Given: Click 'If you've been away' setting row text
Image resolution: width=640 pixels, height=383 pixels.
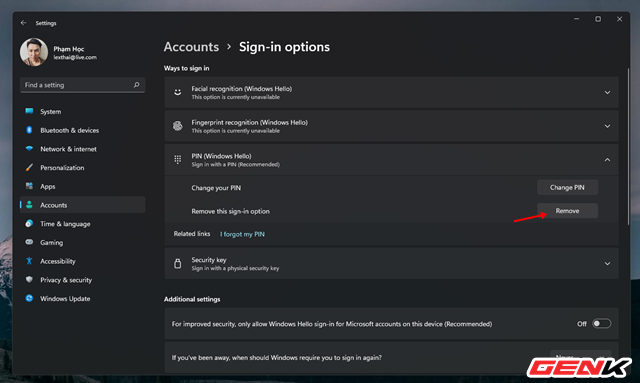Looking at the screenshot, I should click(x=277, y=358).
